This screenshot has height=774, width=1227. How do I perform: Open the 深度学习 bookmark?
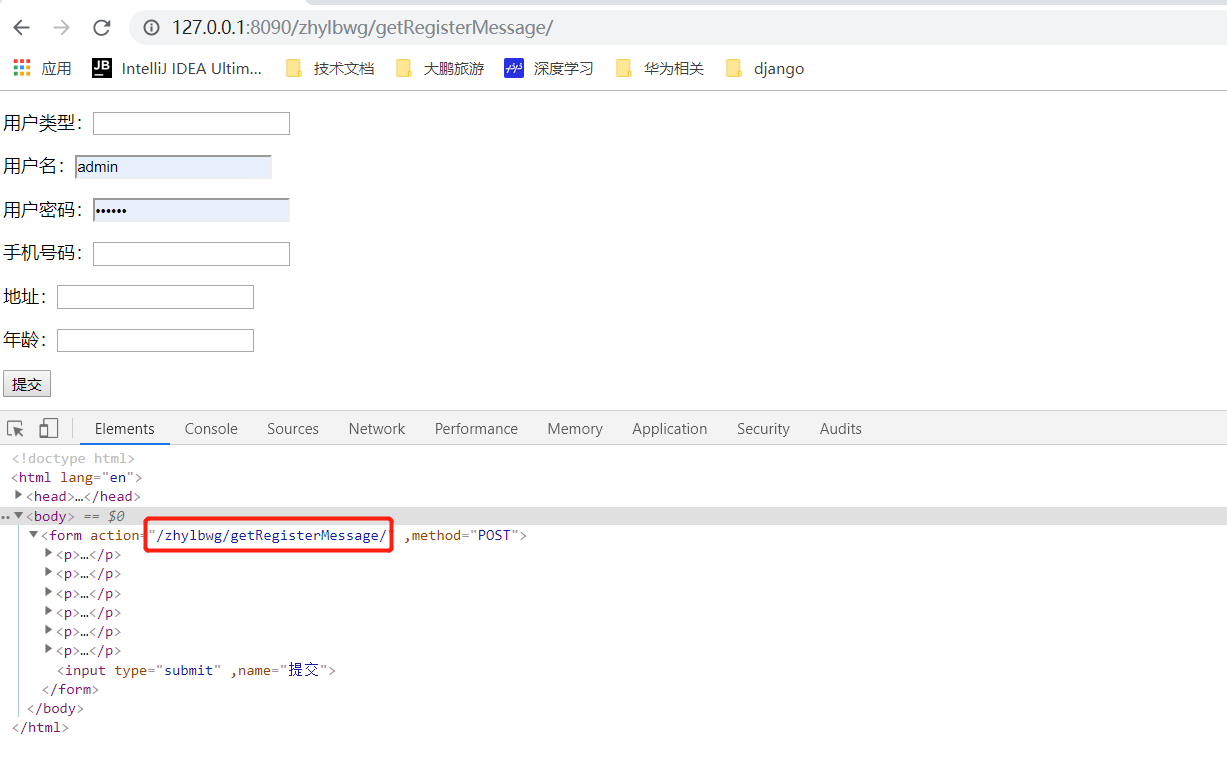[x=549, y=68]
